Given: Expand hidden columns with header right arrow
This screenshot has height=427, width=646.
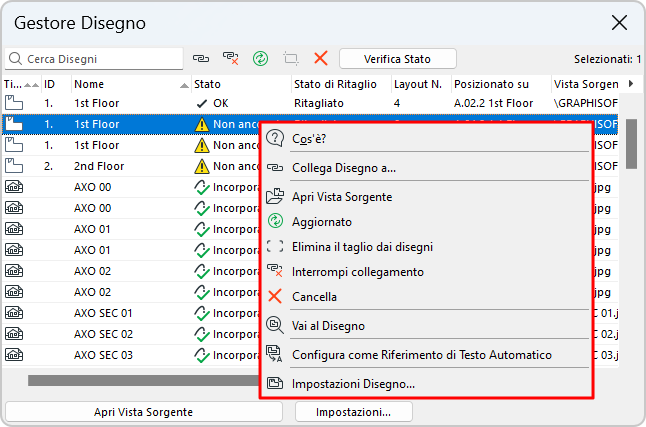Looking at the screenshot, I should pos(630,84).
